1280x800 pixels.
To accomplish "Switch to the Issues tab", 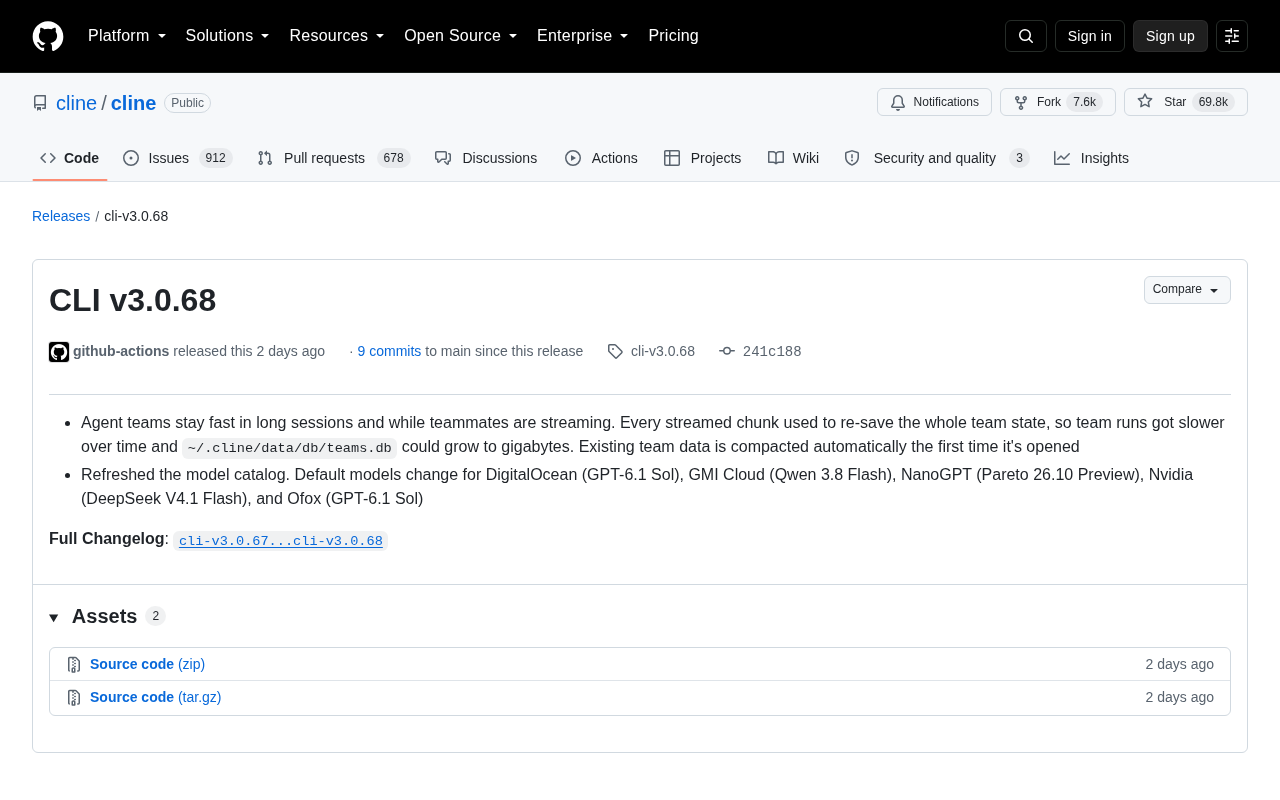I will click(177, 158).
